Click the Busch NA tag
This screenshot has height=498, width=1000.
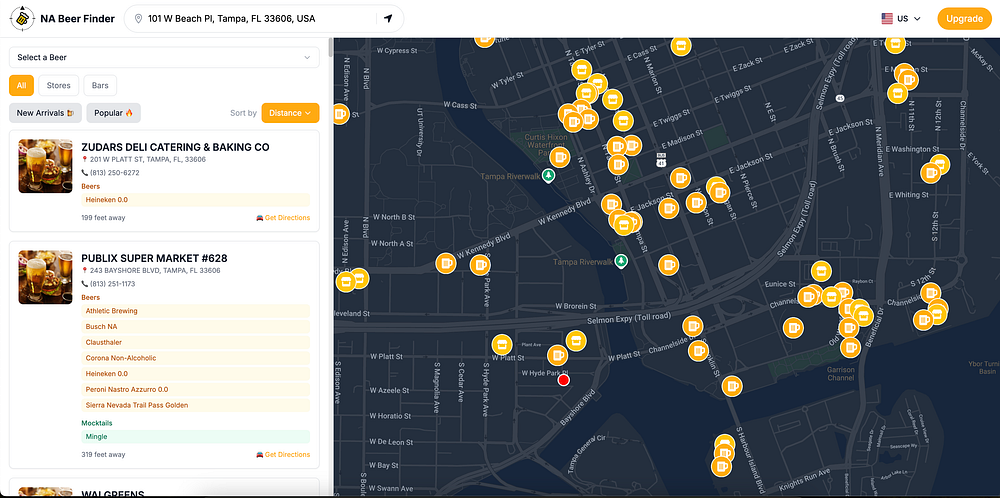coord(196,326)
